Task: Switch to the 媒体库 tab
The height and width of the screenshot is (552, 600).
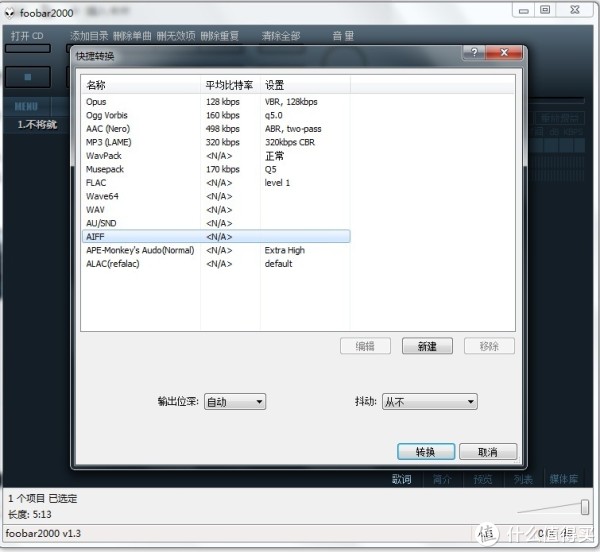Action: [x=564, y=479]
